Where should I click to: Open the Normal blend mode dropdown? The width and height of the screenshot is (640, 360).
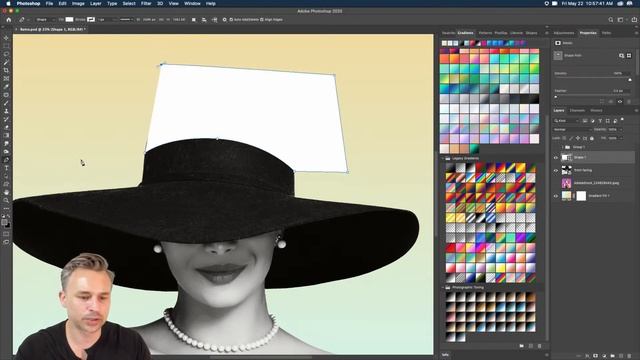click(x=572, y=129)
